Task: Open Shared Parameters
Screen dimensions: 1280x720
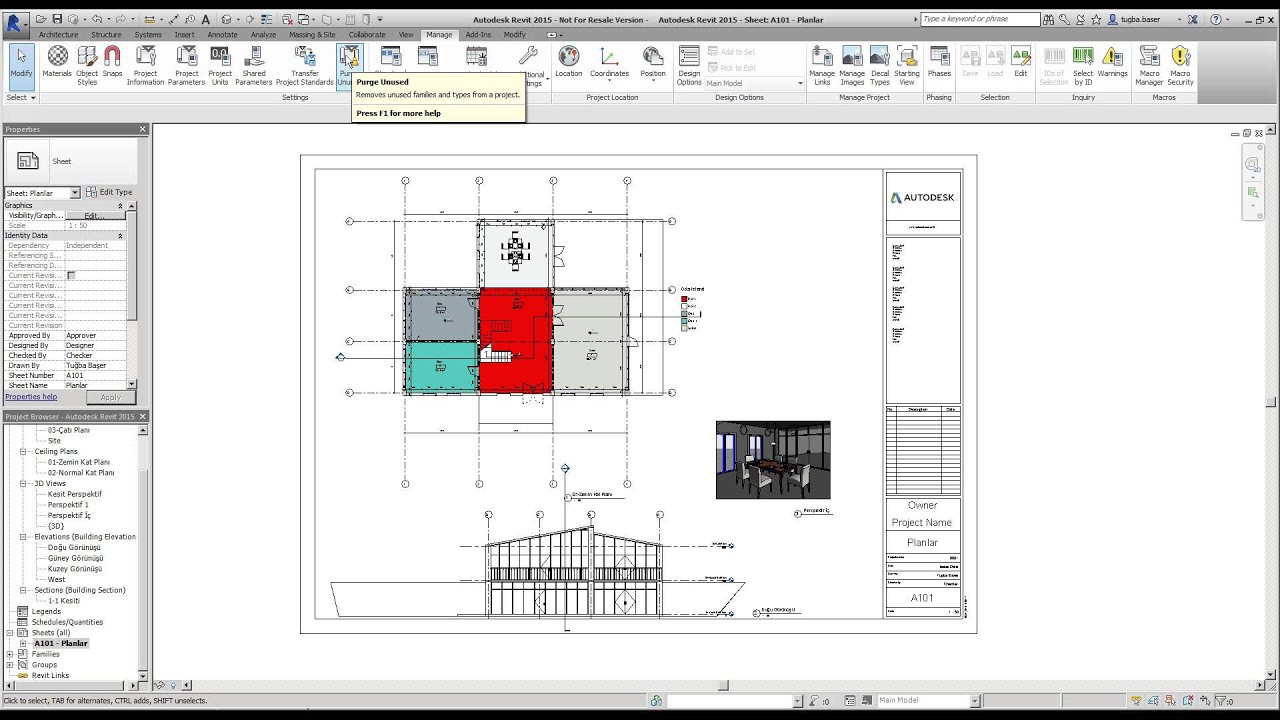Action: tap(254, 65)
